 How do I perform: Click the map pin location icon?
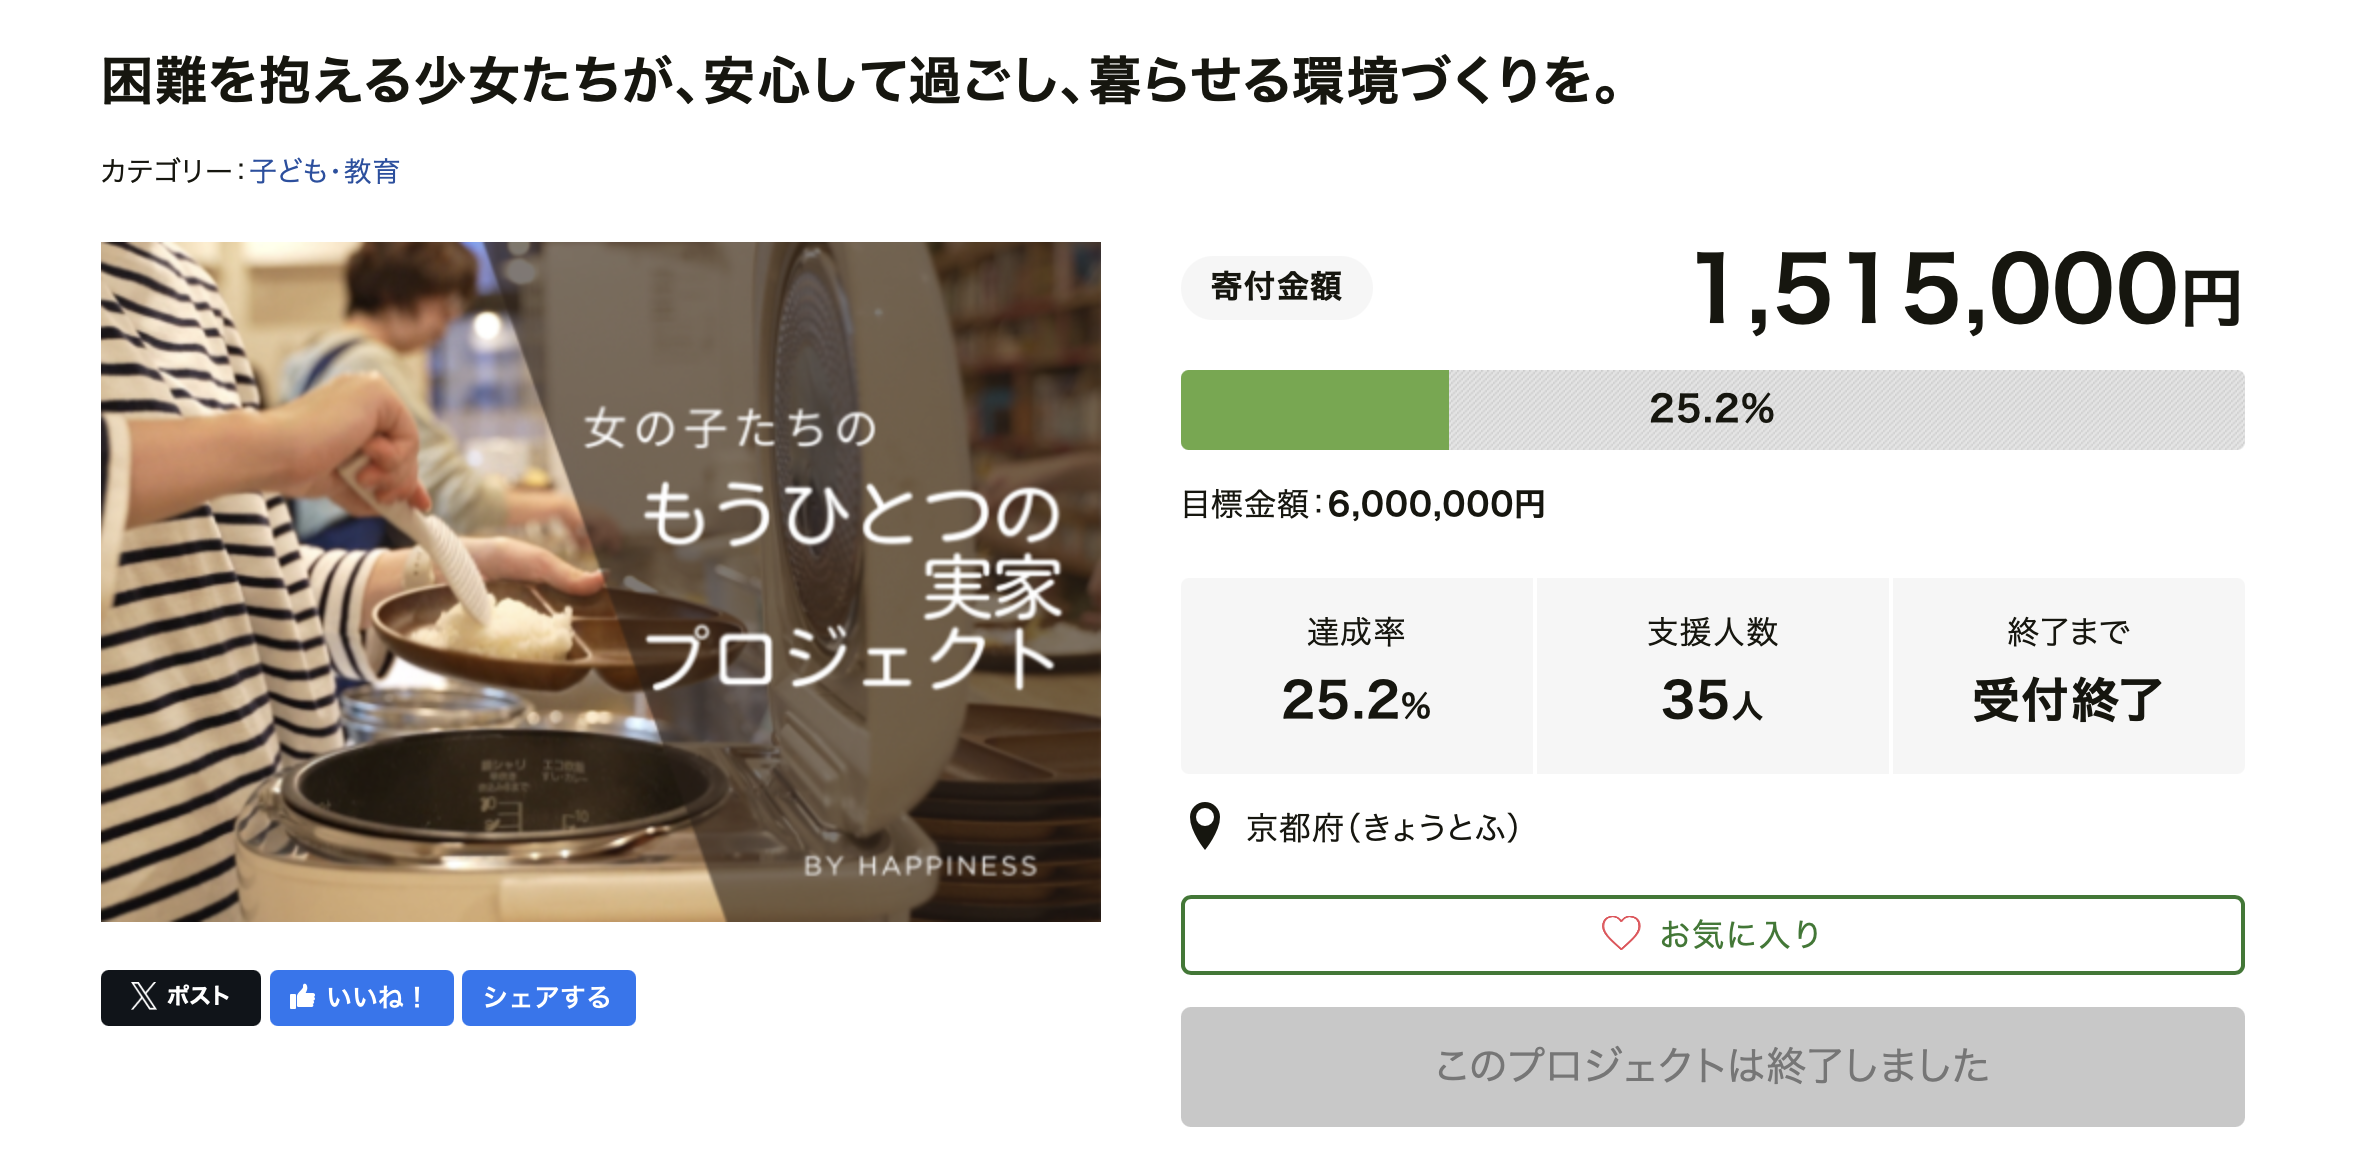point(1205,826)
